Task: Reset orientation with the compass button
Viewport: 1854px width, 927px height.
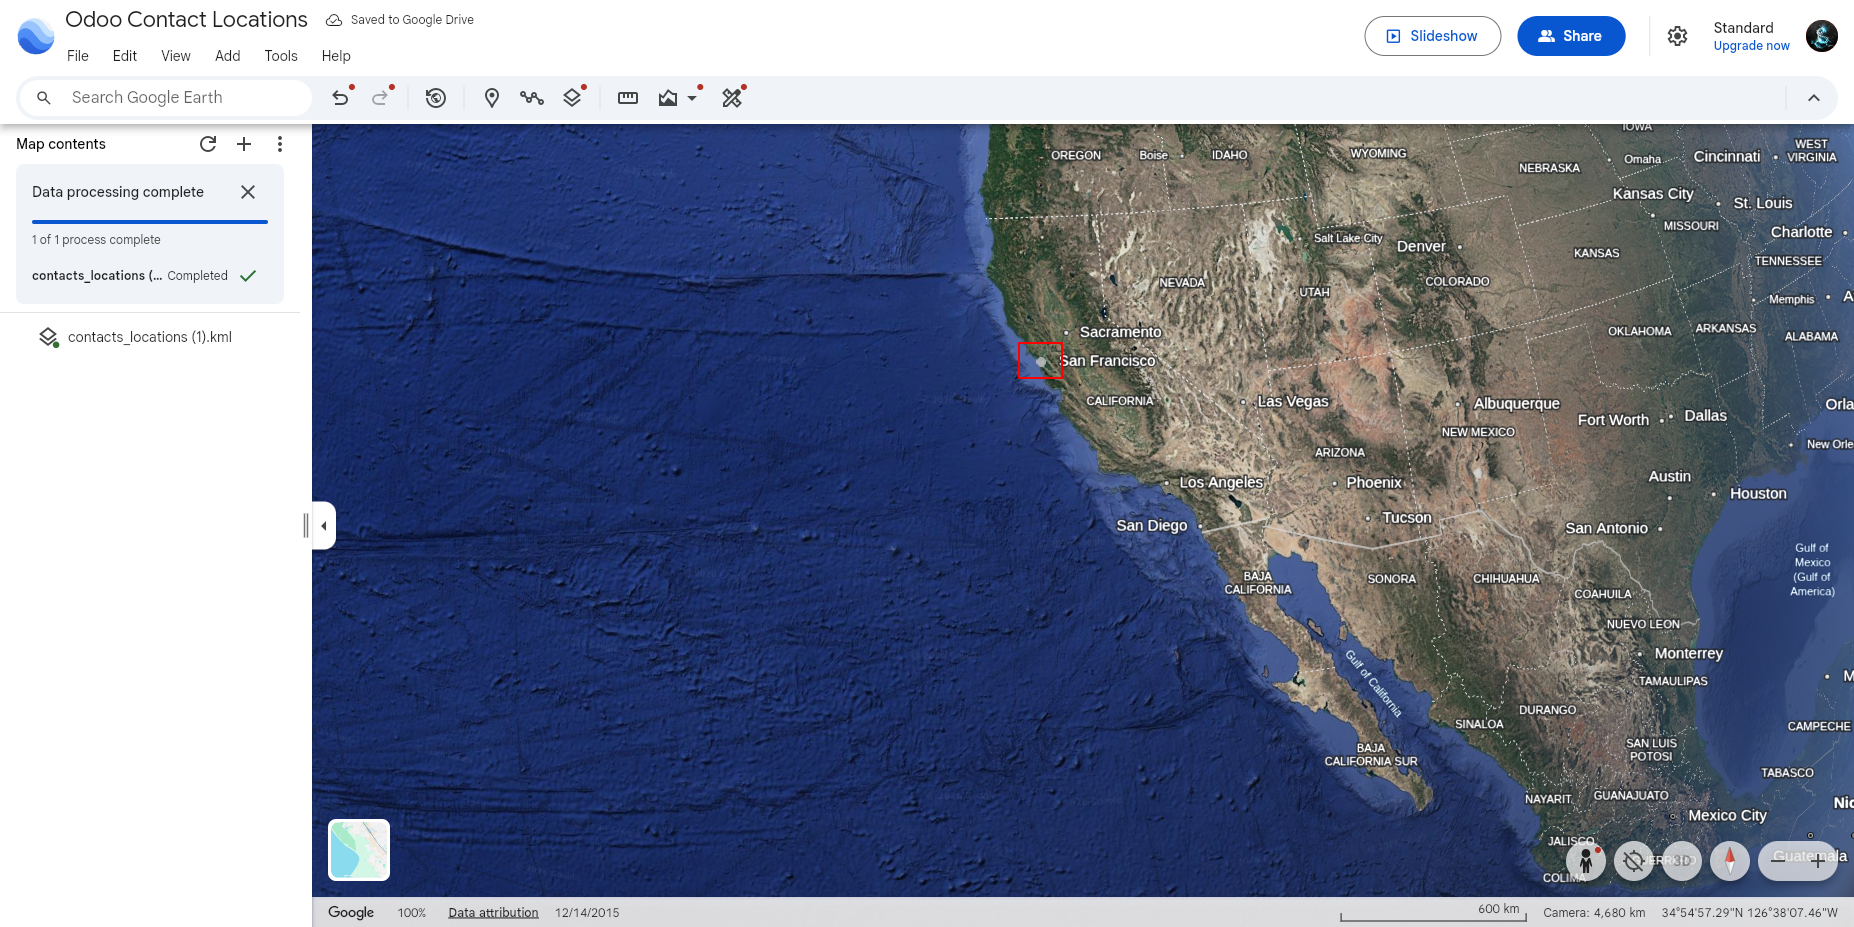Action: pyautogui.click(x=1730, y=861)
